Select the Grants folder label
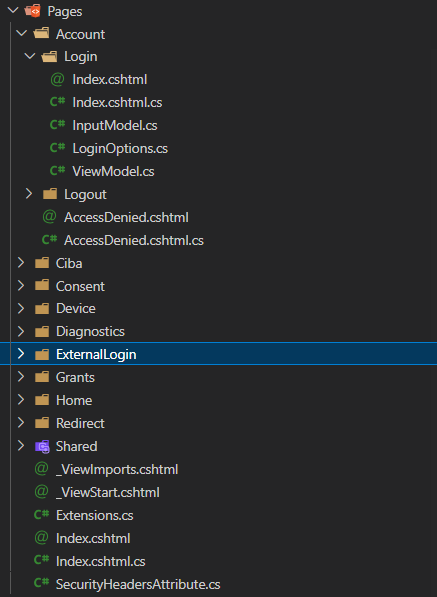 (75, 377)
